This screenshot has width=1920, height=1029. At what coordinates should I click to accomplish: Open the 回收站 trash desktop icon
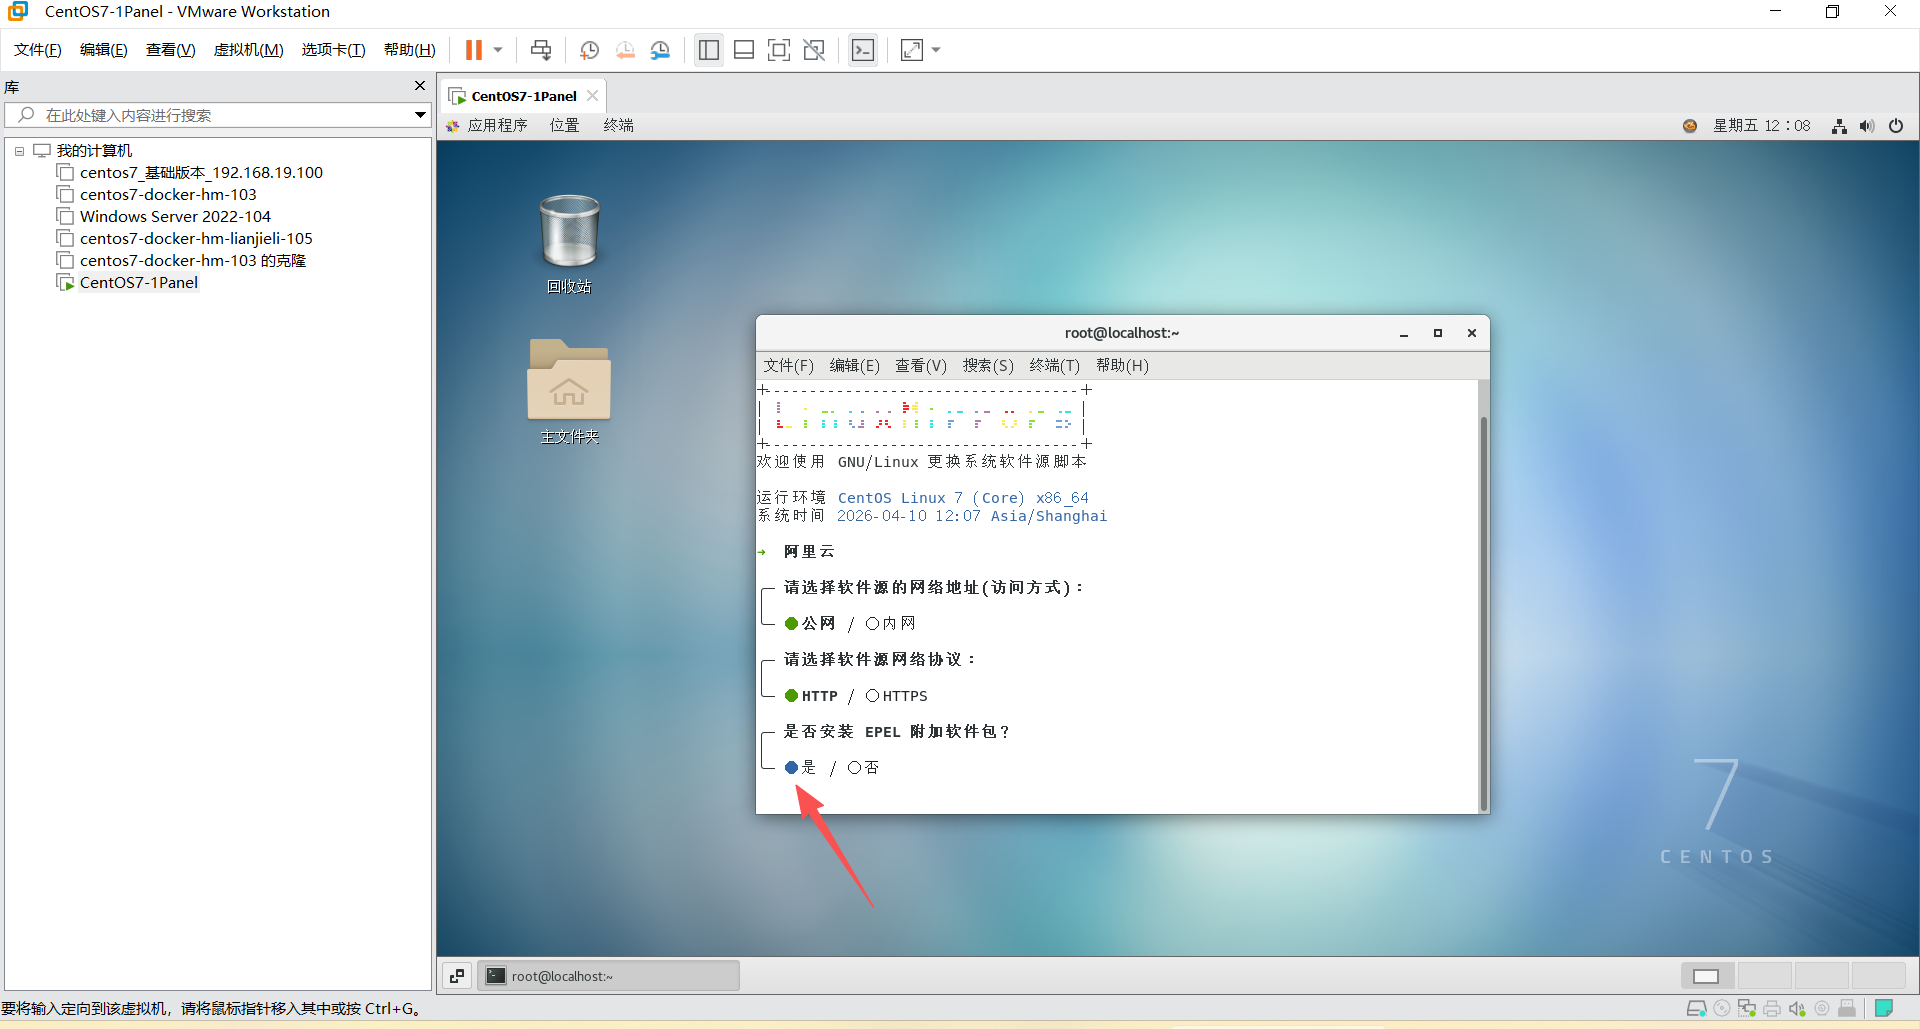click(569, 244)
